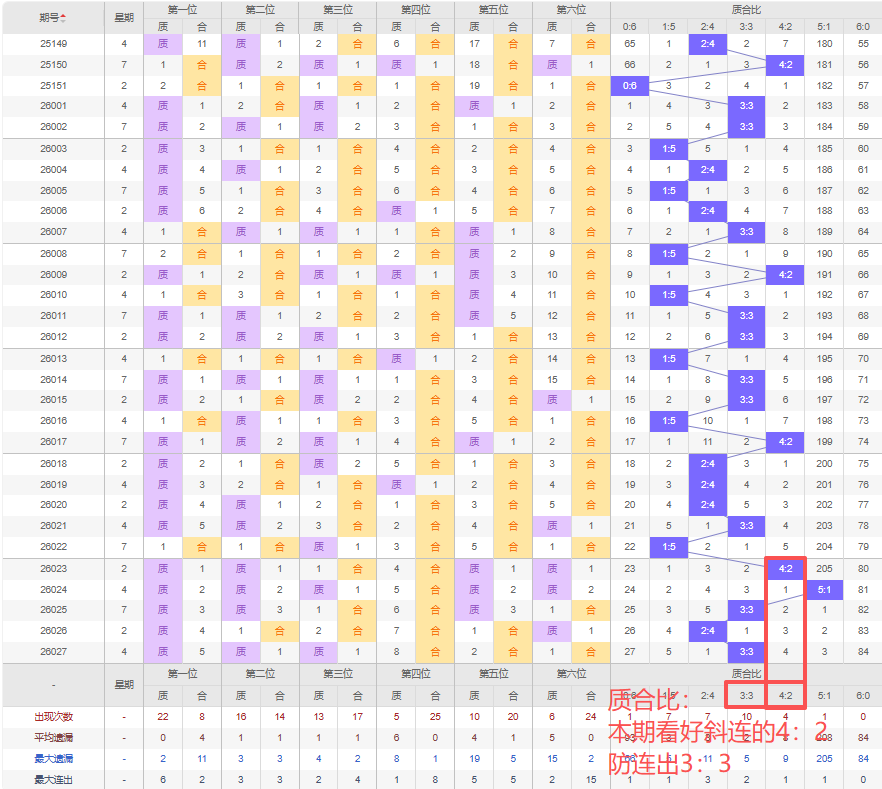
Task: Select period number 26008
Action: pos(53,254)
